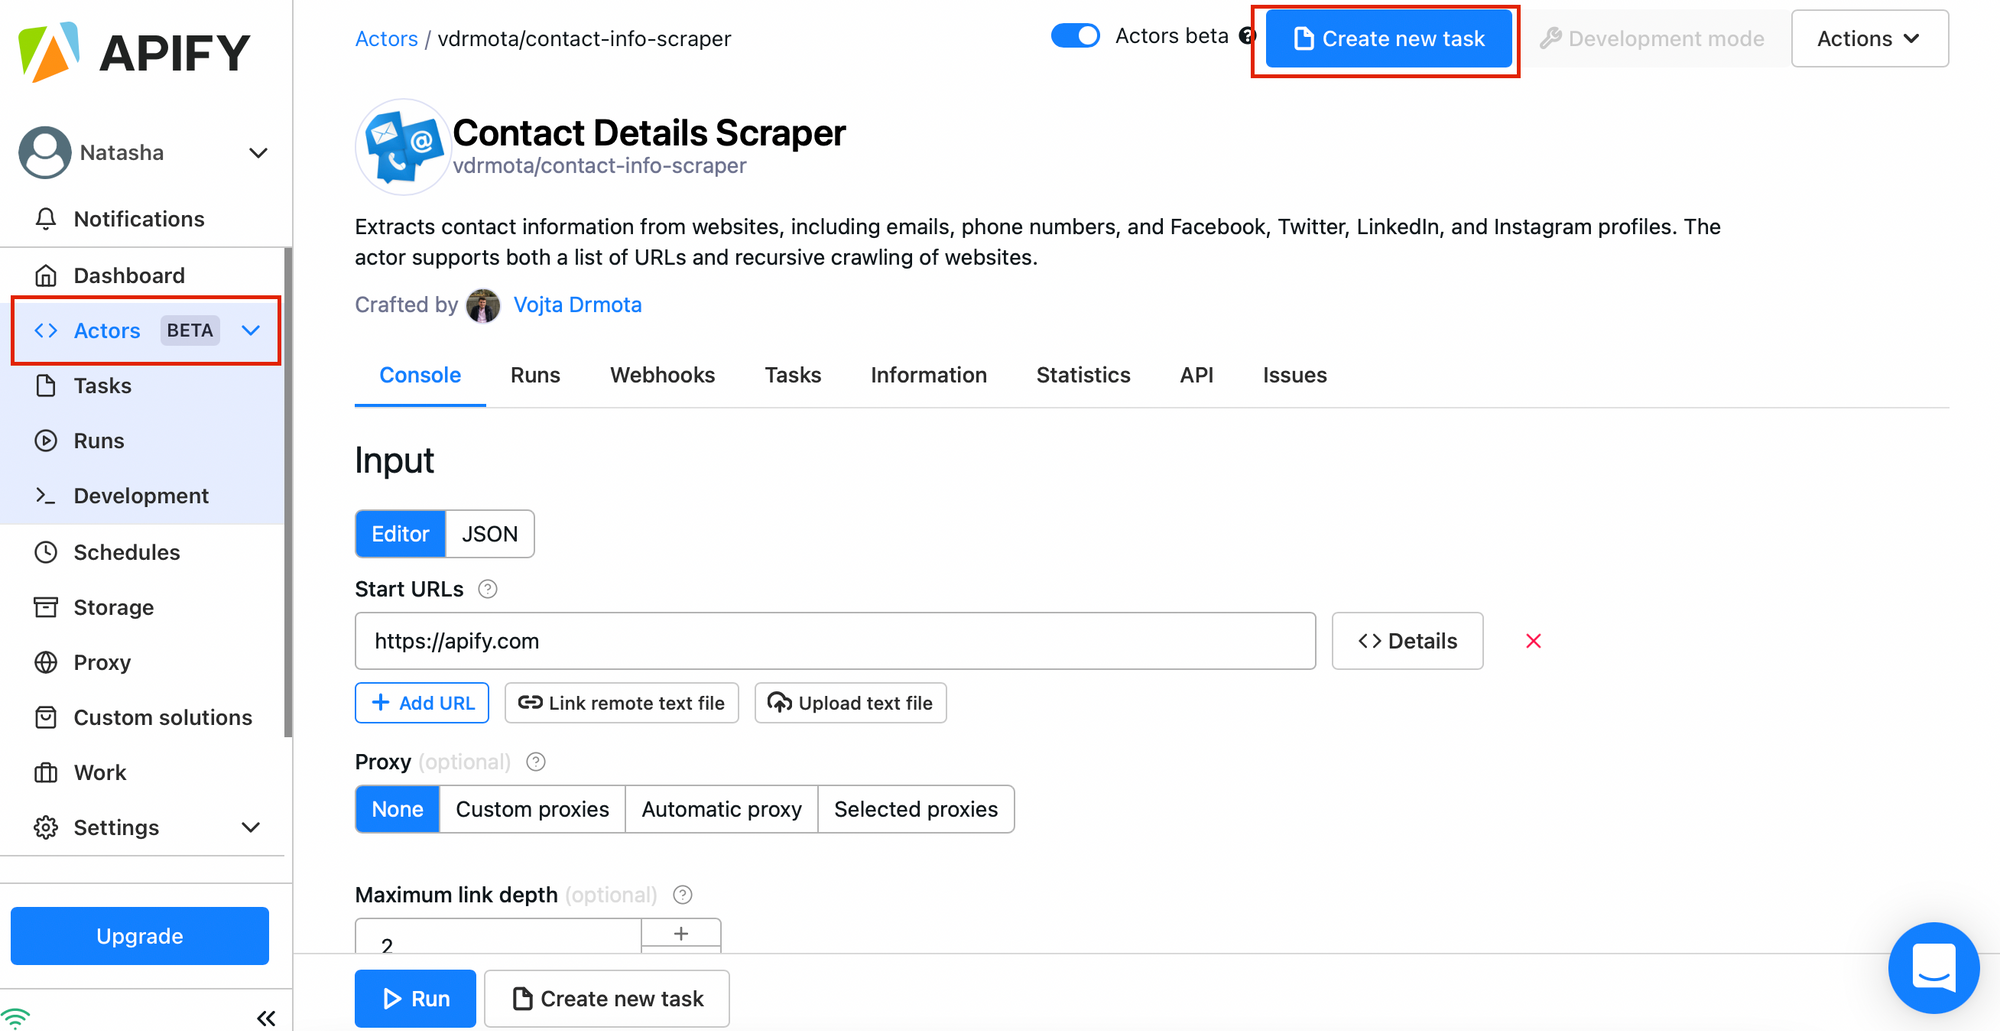This screenshot has width=2000, height=1031.
Task: Click the Proxy globe icon
Action: (x=46, y=662)
